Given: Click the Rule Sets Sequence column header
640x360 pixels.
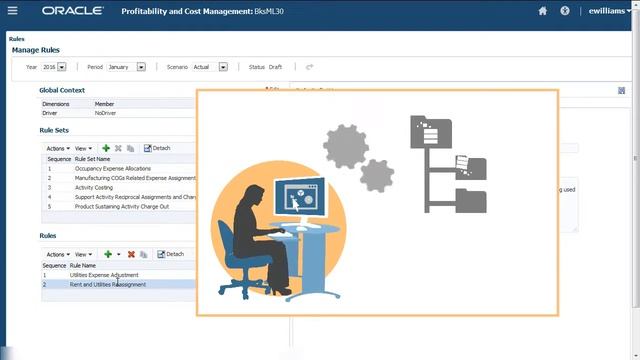Looking at the screenshot, I should [59, 159].
